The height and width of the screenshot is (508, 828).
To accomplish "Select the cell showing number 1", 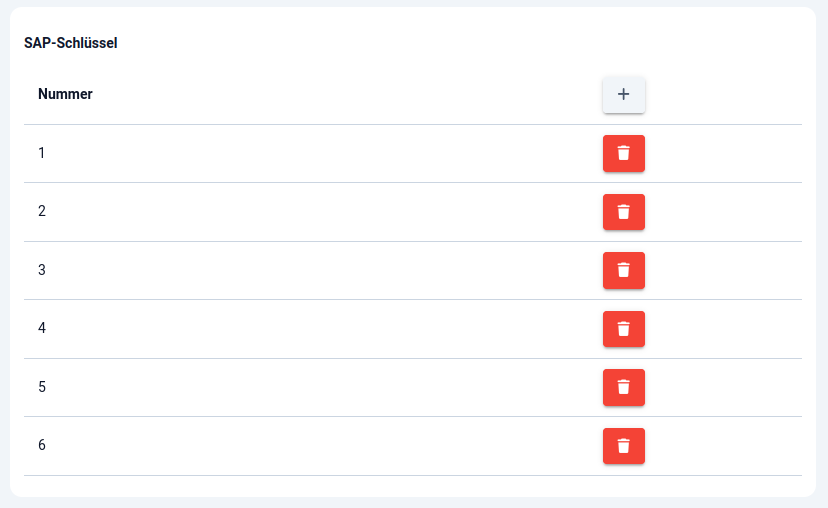I will coord(42,153).
